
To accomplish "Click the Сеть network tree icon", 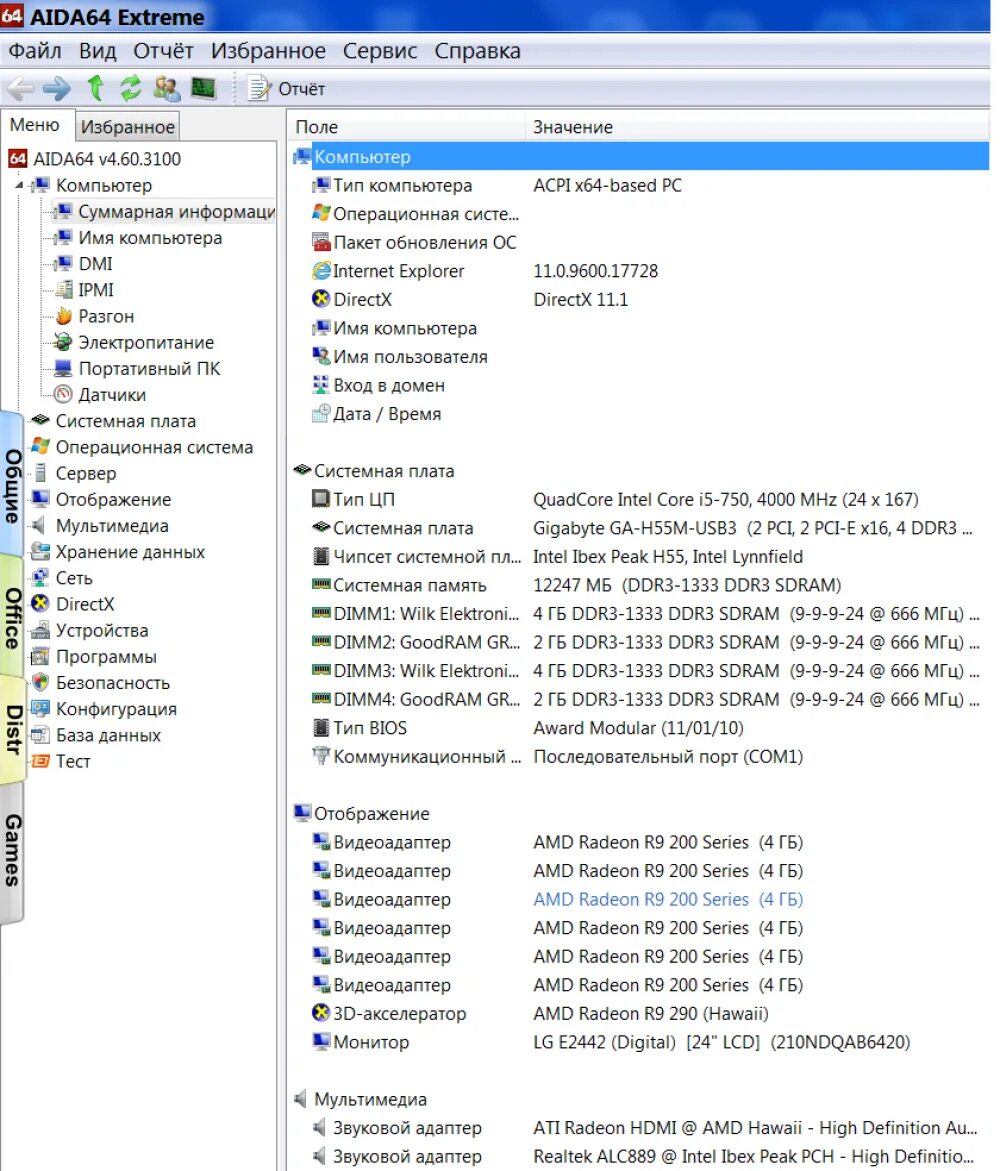I will point(41,578).
